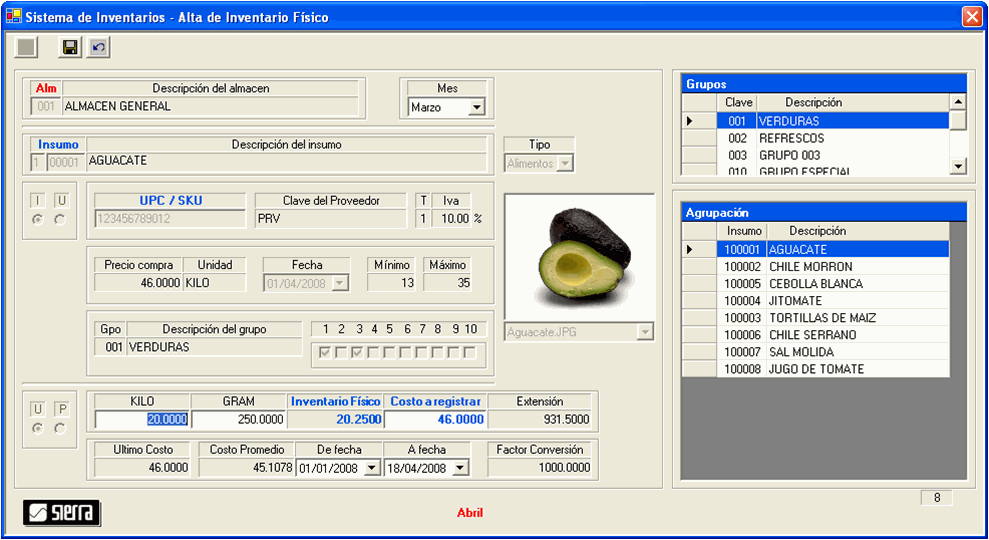Click the Clave column header in Grupos
The height and width of the screenshot is (540, 989).
point(738,102)
